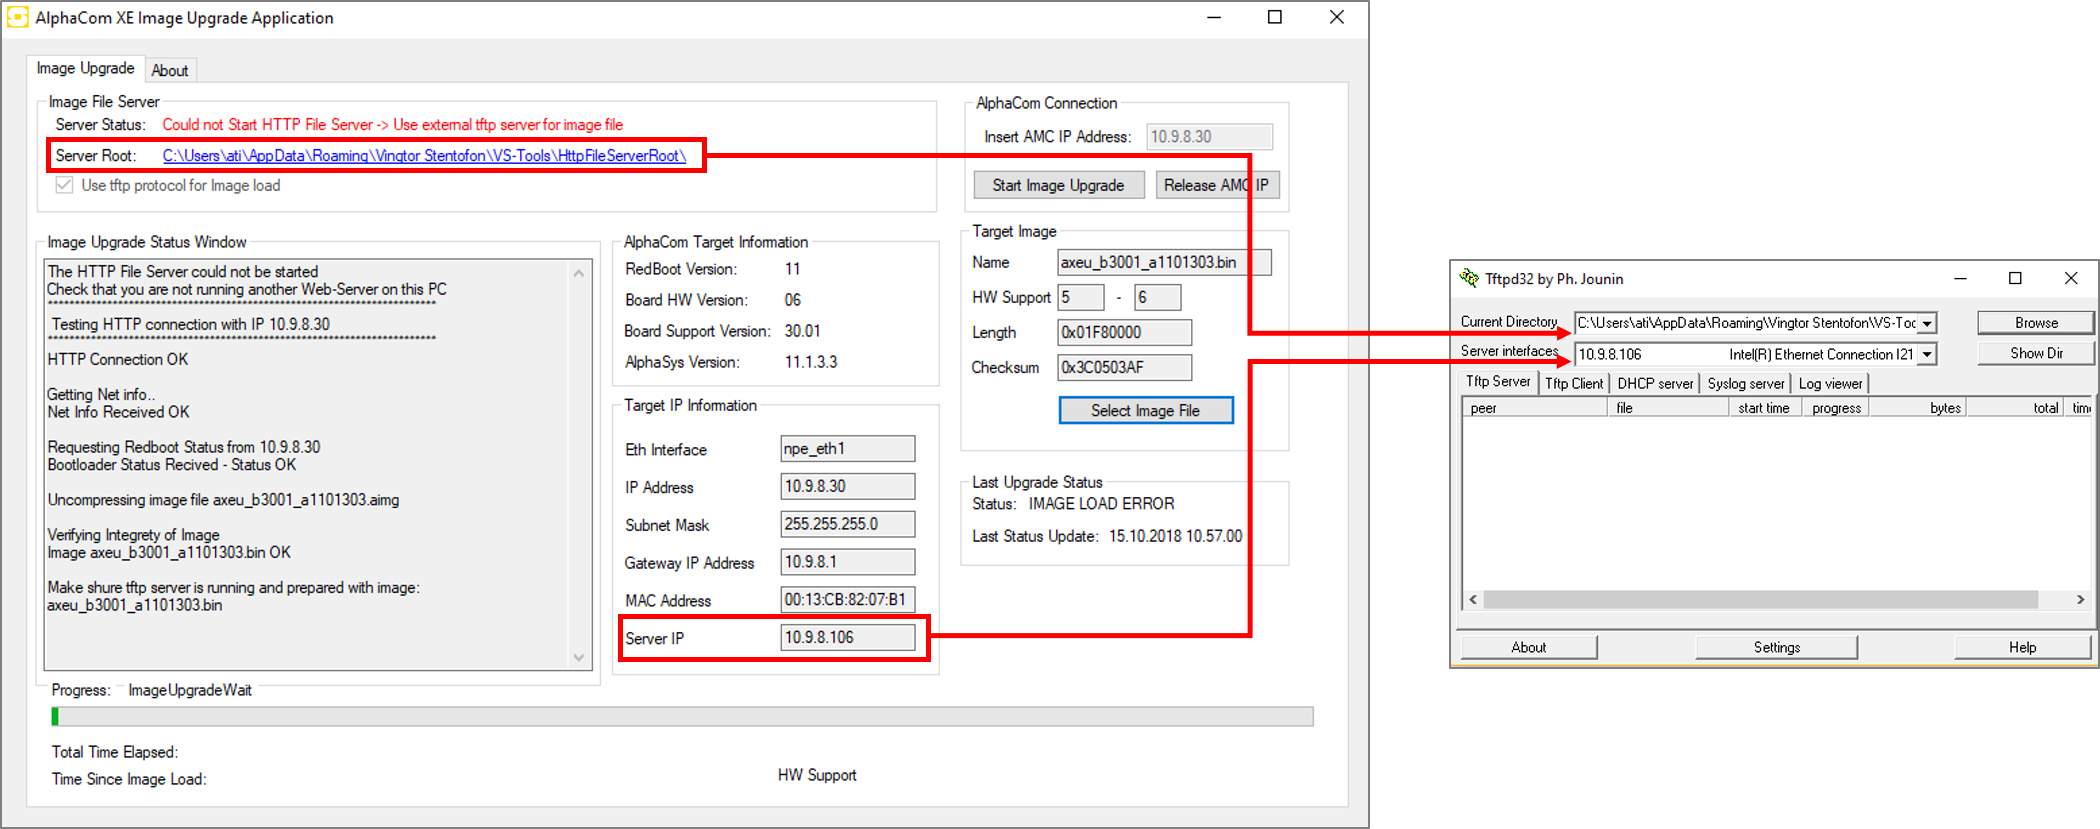Click the Insert AMC IP Address field
Viewport: 2100px width, 829px height.
[1209, 137]
